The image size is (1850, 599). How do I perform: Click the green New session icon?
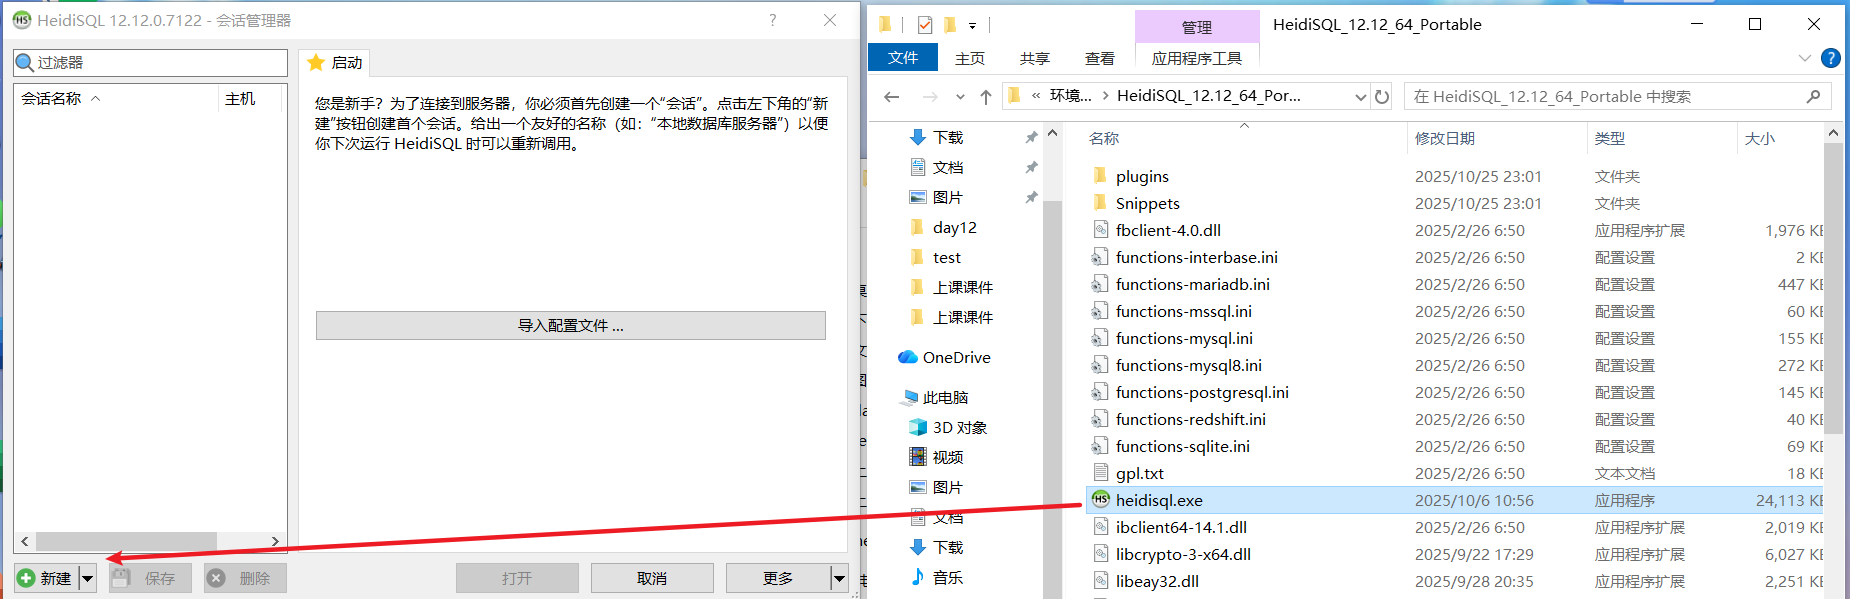(x=27, y=578)
